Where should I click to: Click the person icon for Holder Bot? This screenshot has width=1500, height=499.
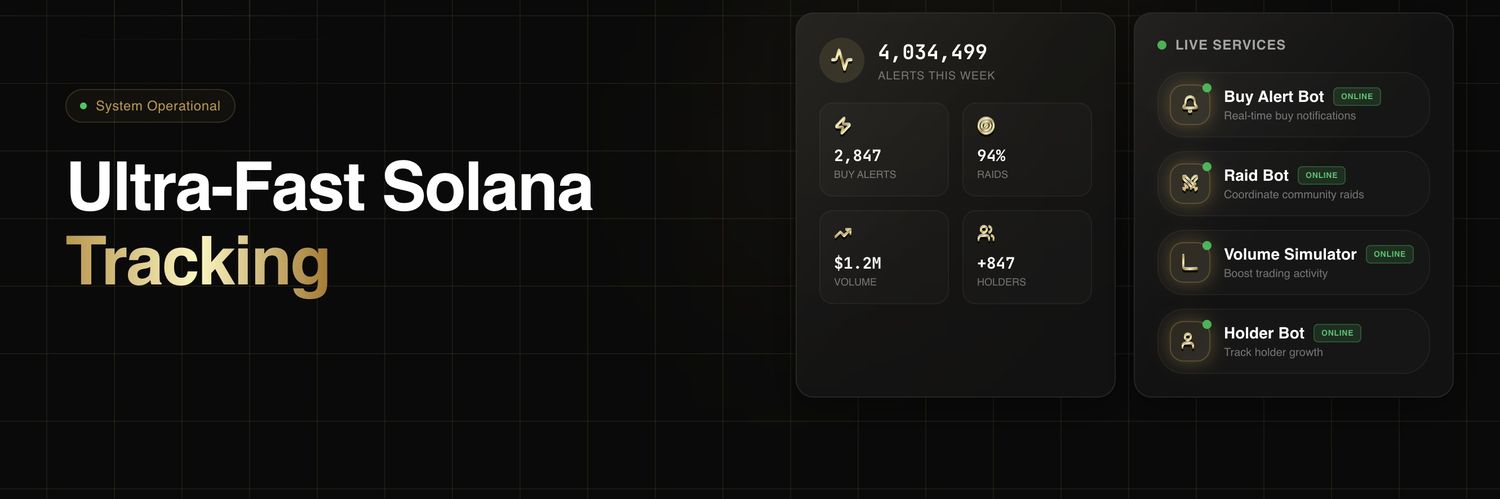[1189, 341]
